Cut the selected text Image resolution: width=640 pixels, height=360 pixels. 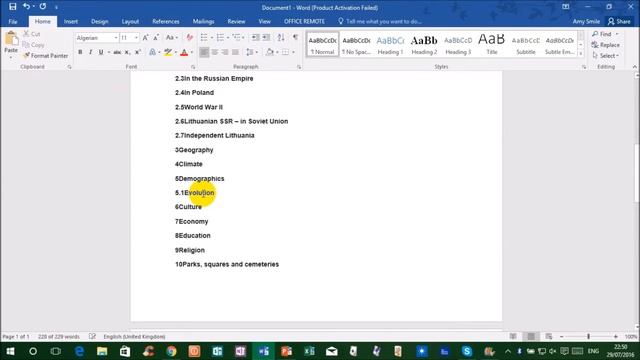pos(32,34)
